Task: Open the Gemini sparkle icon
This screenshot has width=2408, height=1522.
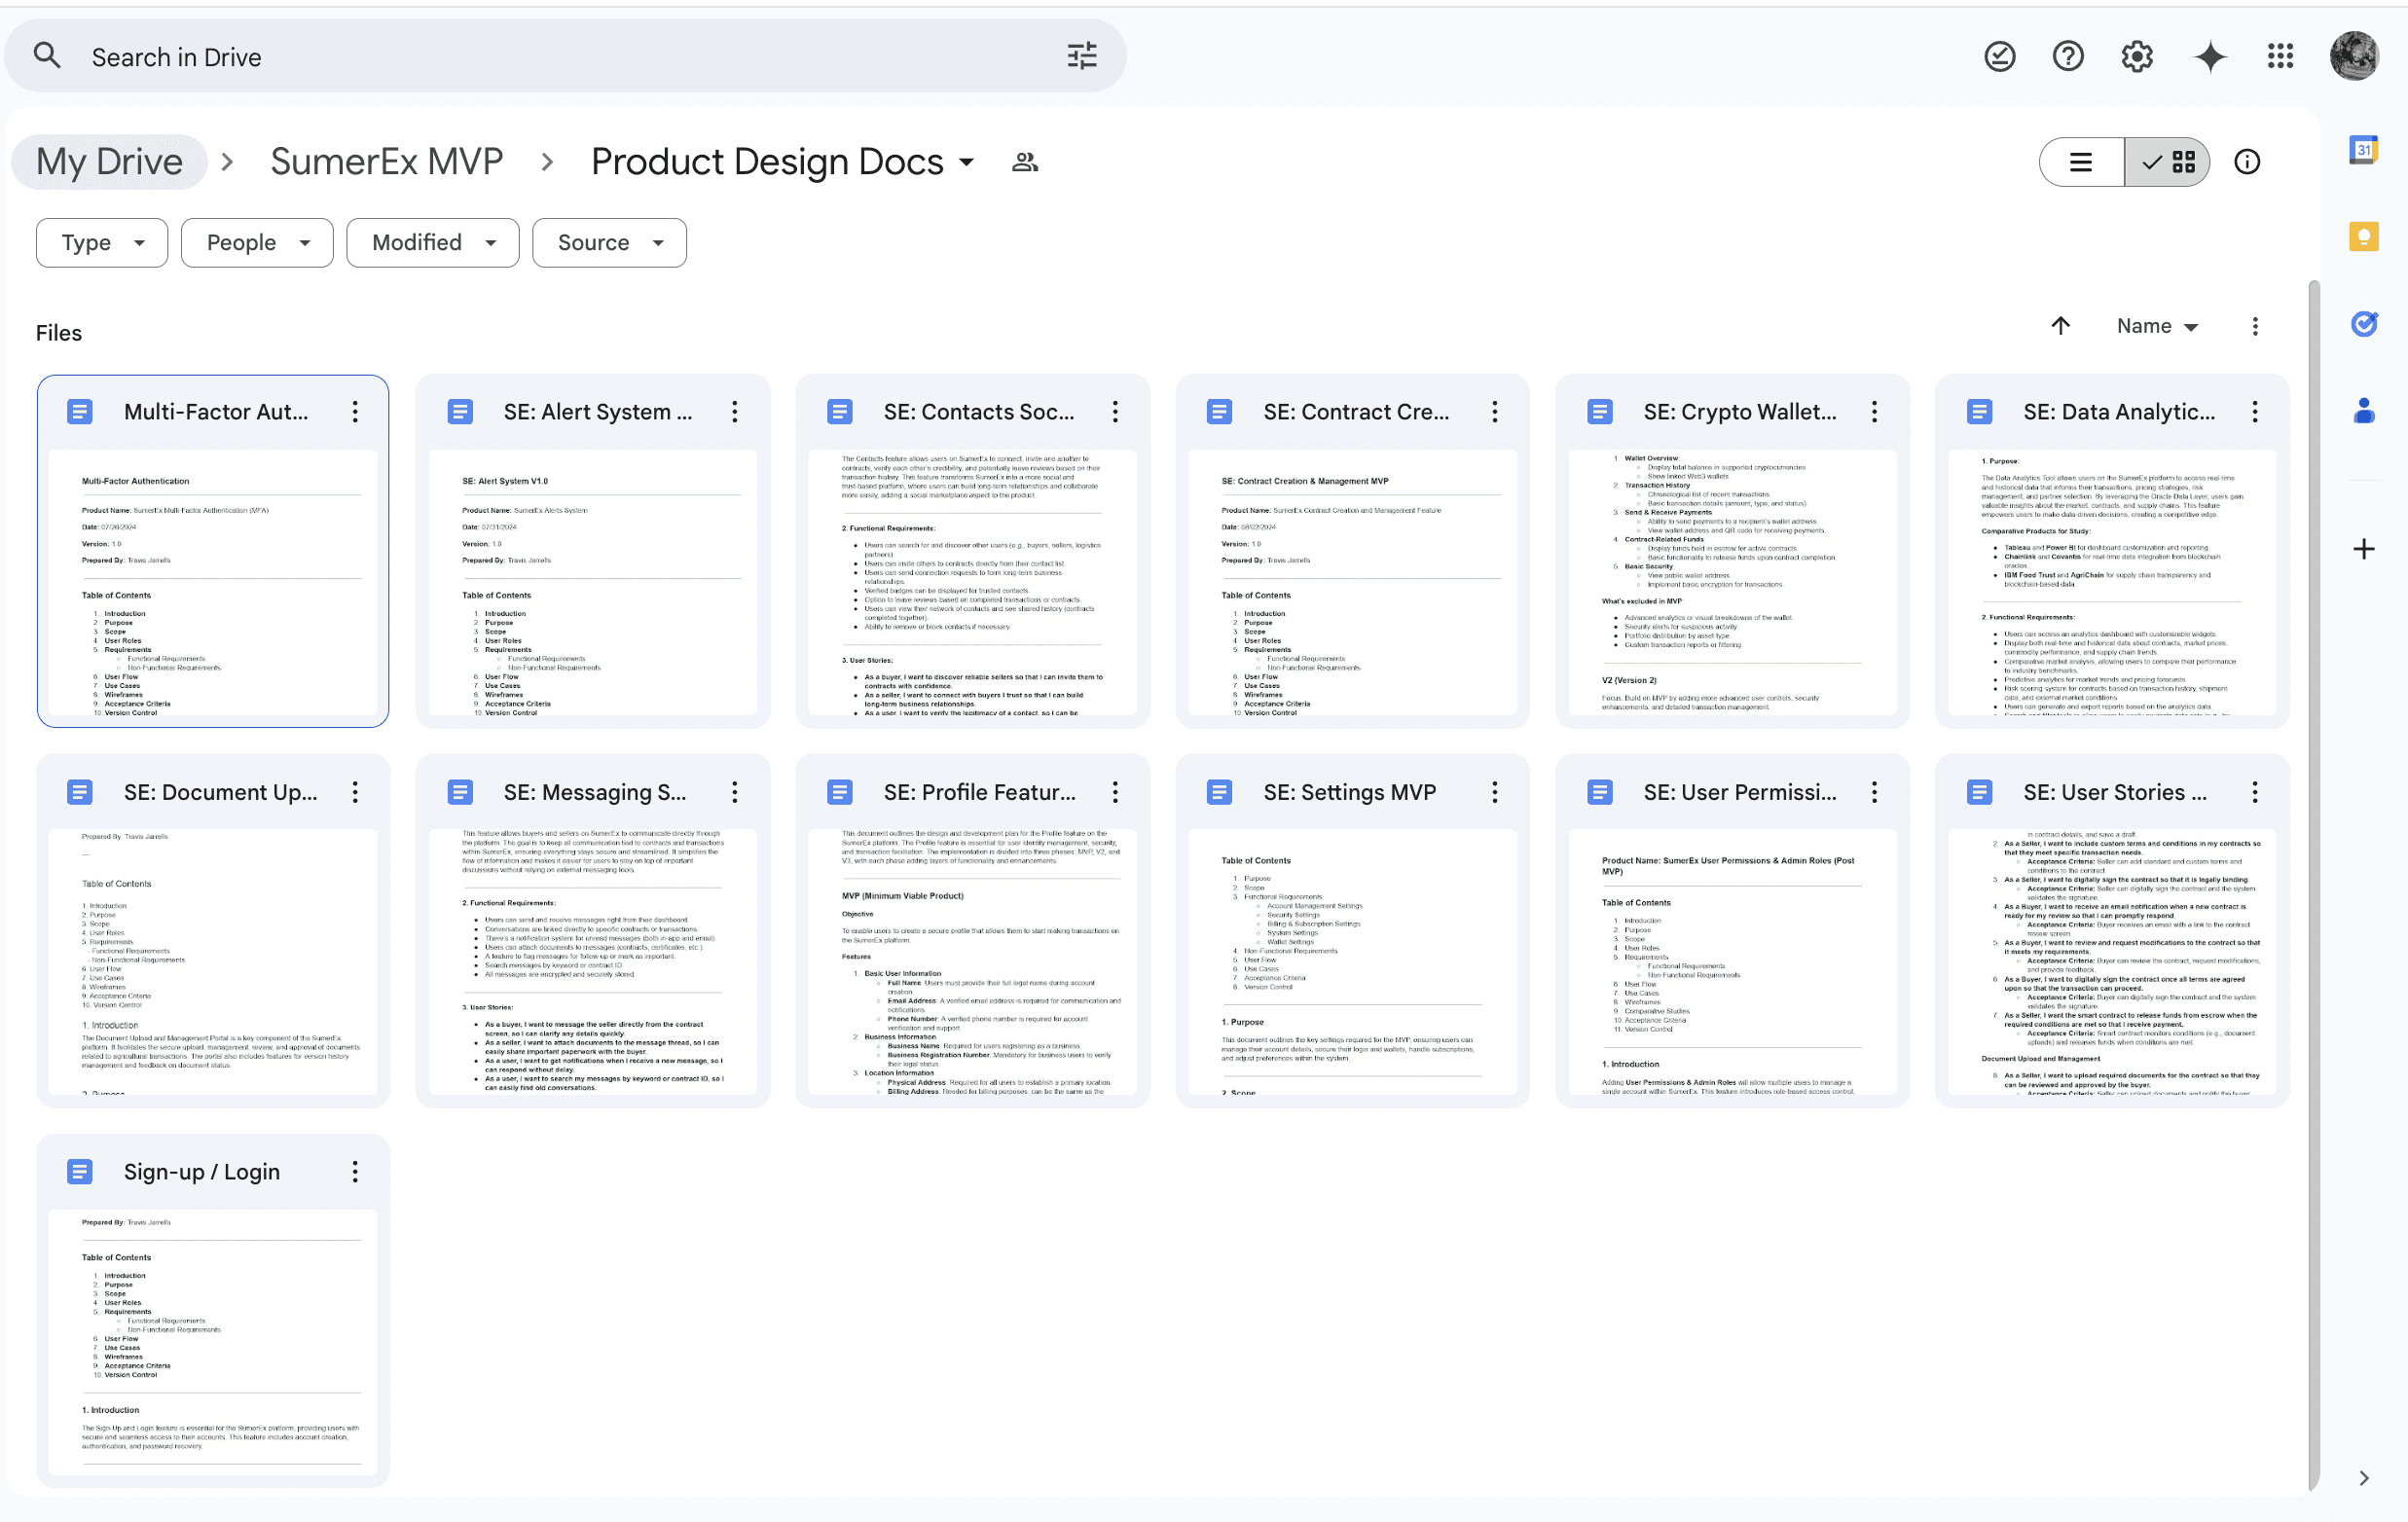Action: click(x=2209, y=57)
